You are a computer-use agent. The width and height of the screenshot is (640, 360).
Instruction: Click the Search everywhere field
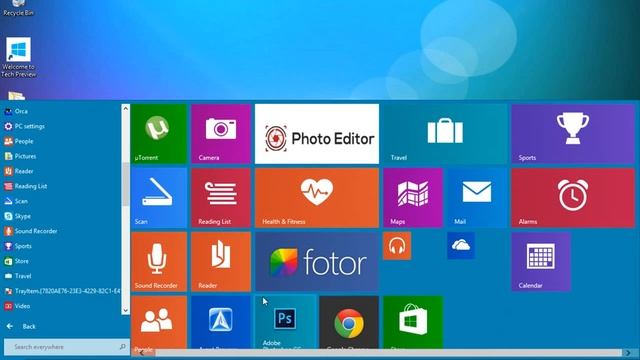tap(67, 347)
